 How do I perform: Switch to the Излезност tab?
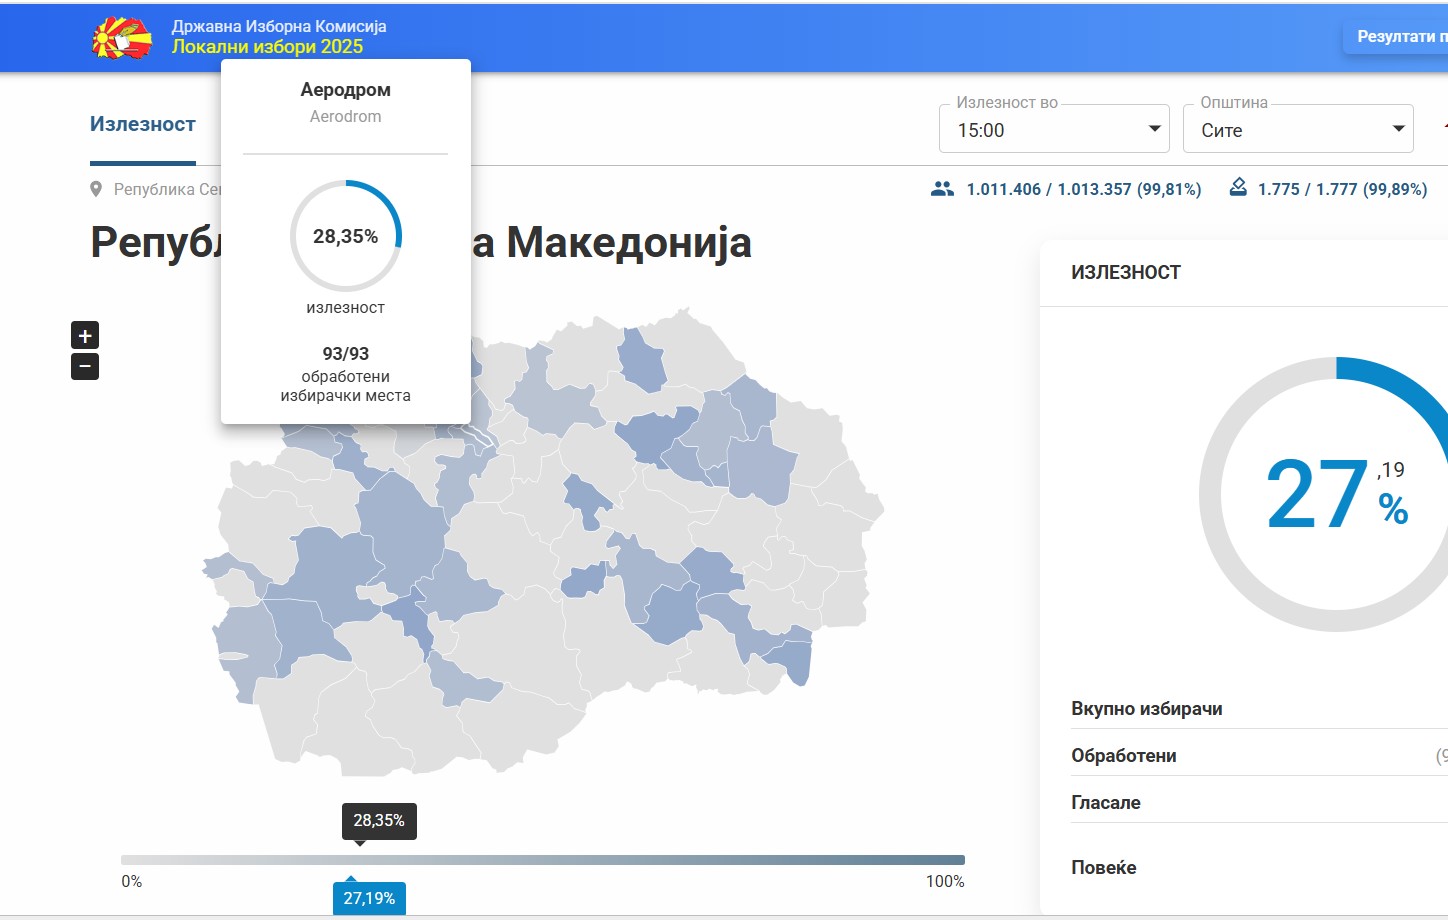point(143,125)
